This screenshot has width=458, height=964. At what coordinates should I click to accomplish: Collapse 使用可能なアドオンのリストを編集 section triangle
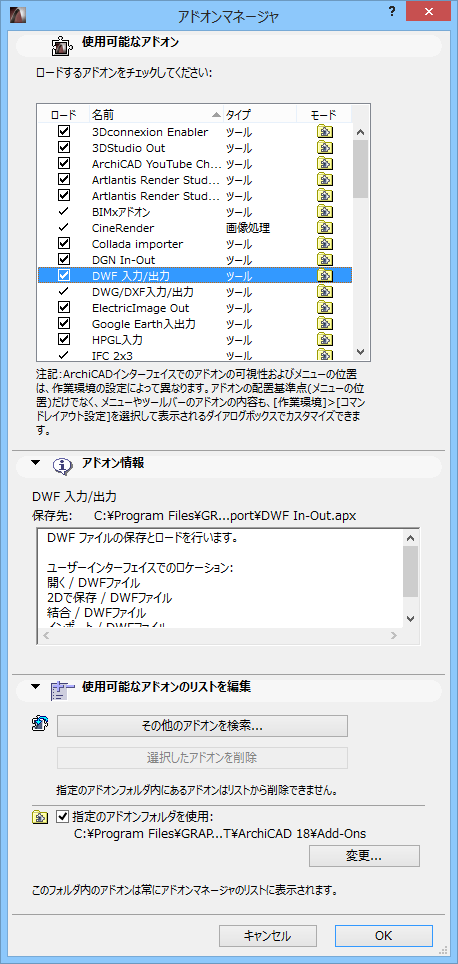[36, 686]
